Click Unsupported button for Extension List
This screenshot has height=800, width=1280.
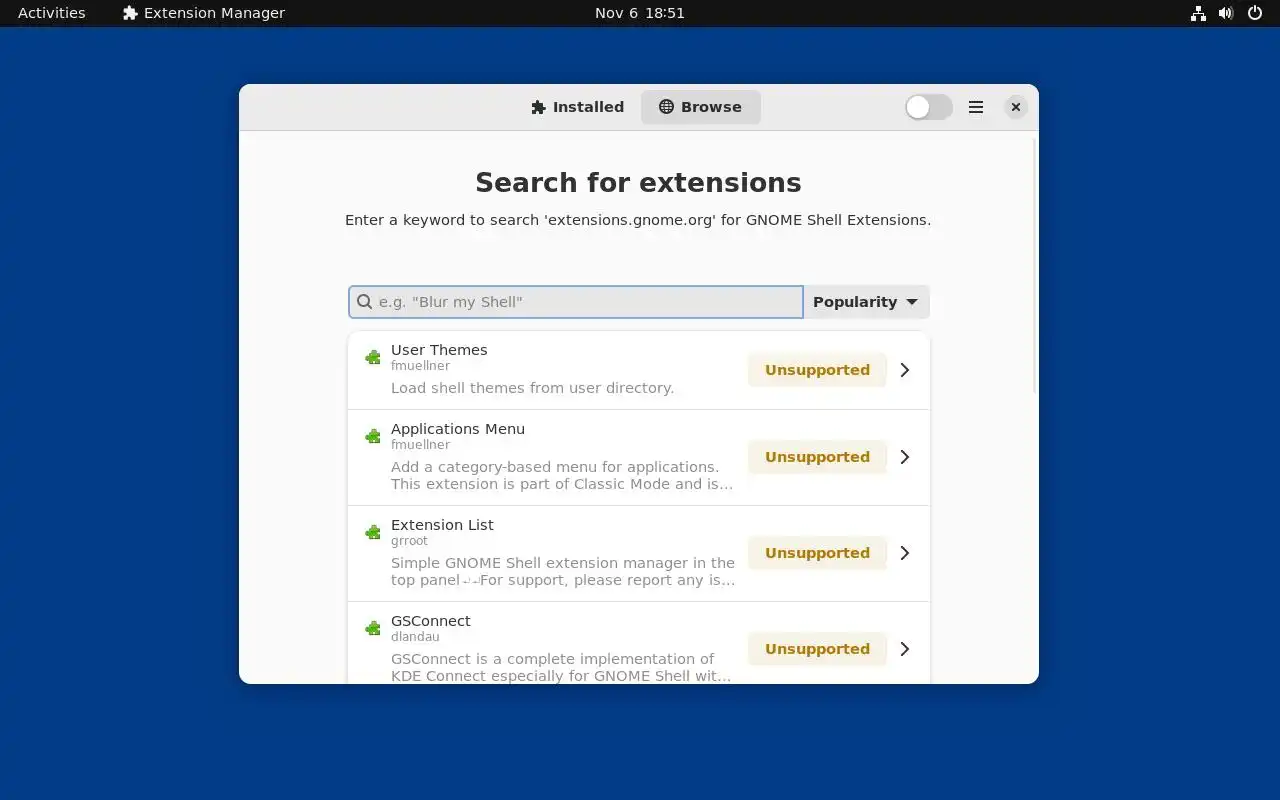coord(817,553)
